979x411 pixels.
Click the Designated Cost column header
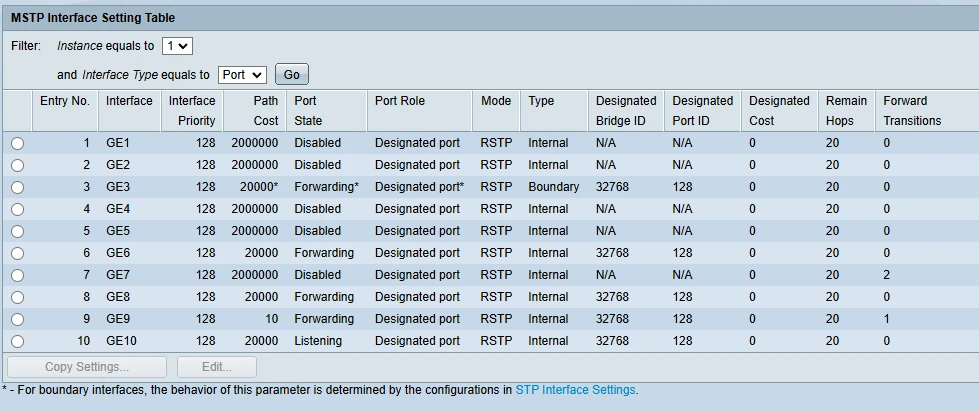pos(779,111)
